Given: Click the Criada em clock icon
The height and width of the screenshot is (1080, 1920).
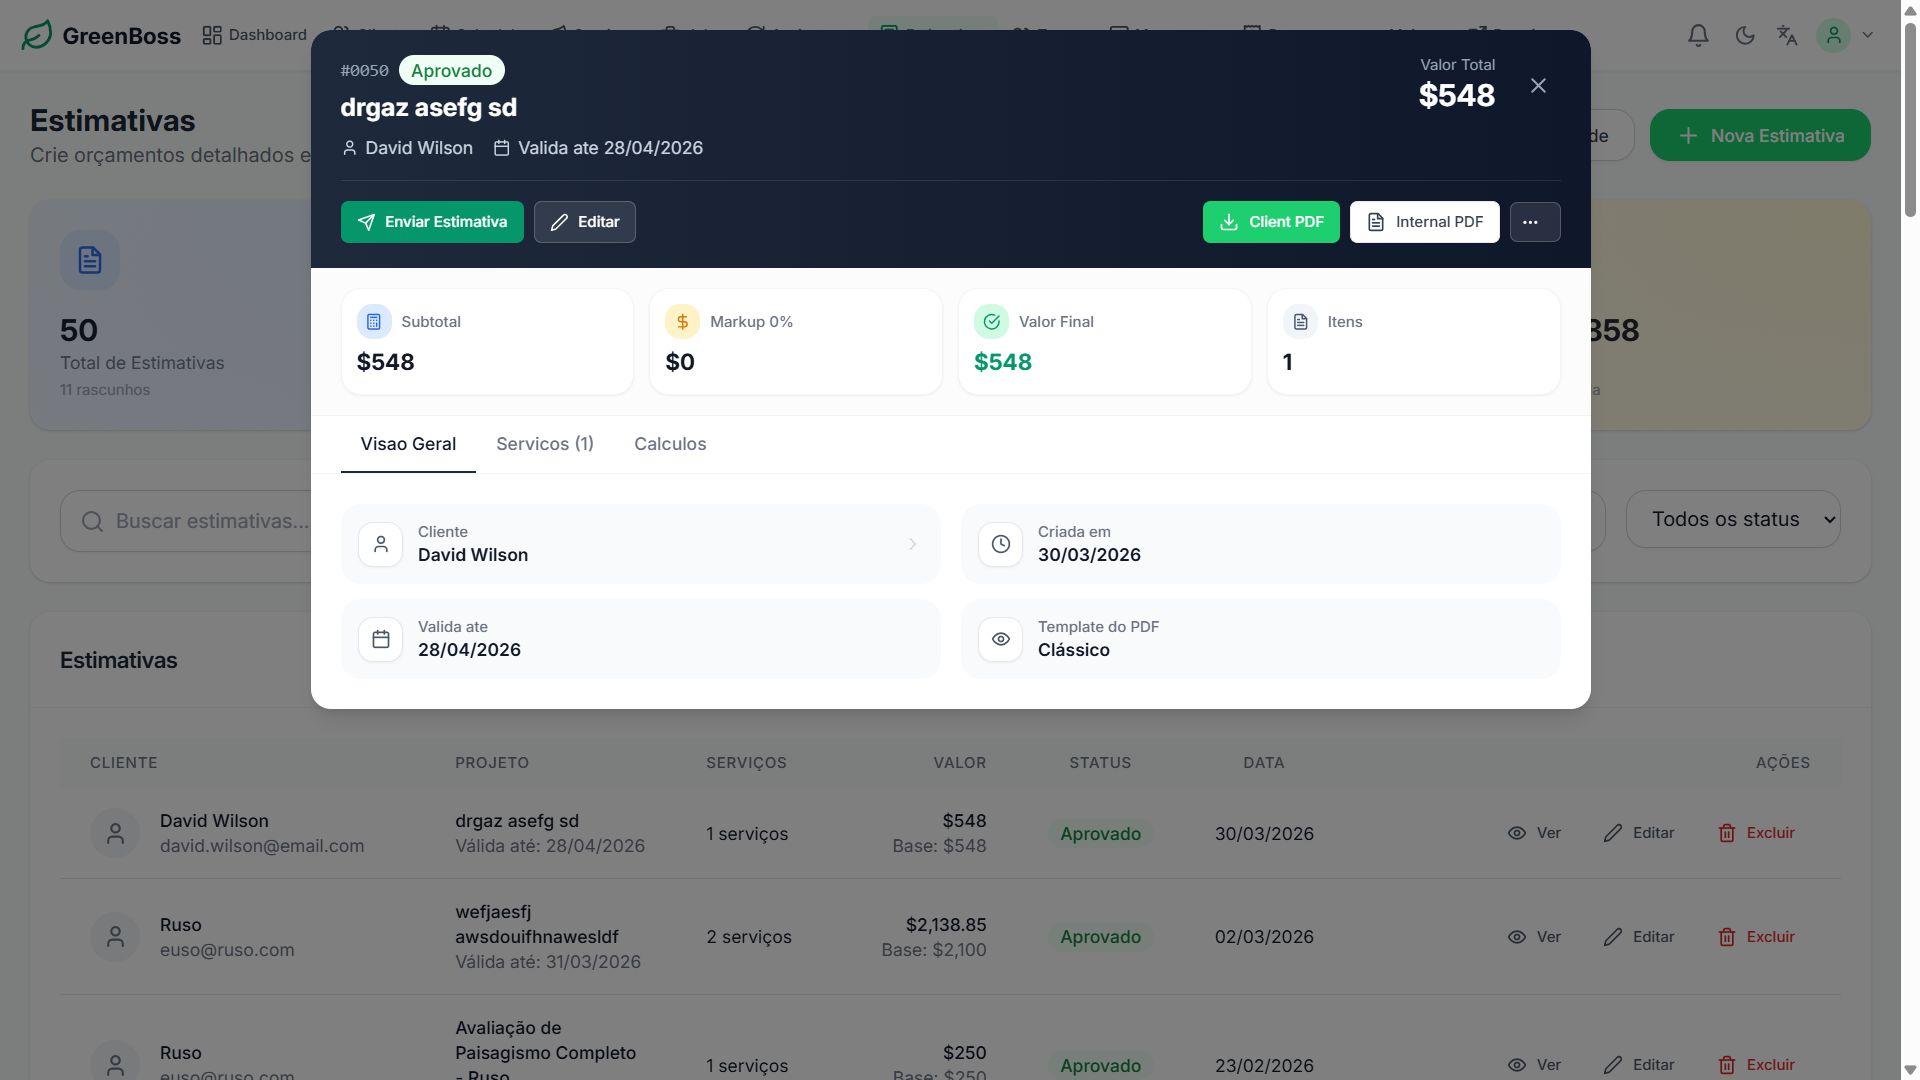Looking at the screenshot, I should click(1000, 544).
